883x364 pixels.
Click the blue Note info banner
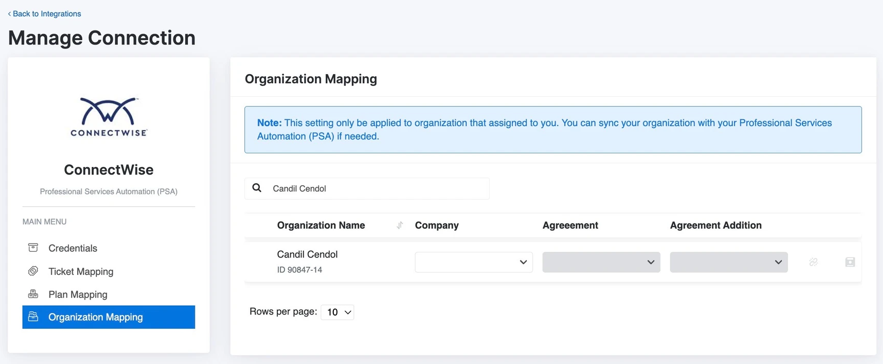pyautogui.click(x=553, y=130)
